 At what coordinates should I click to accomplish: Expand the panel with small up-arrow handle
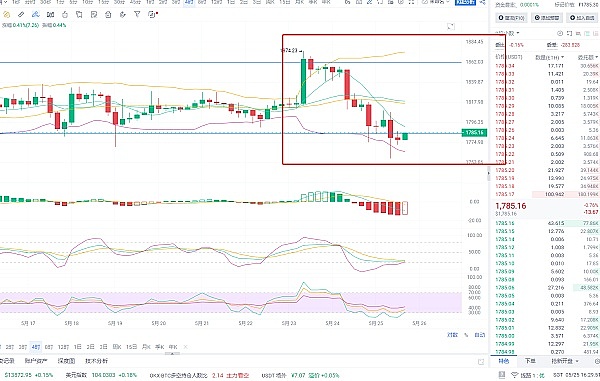click(172, 353)
